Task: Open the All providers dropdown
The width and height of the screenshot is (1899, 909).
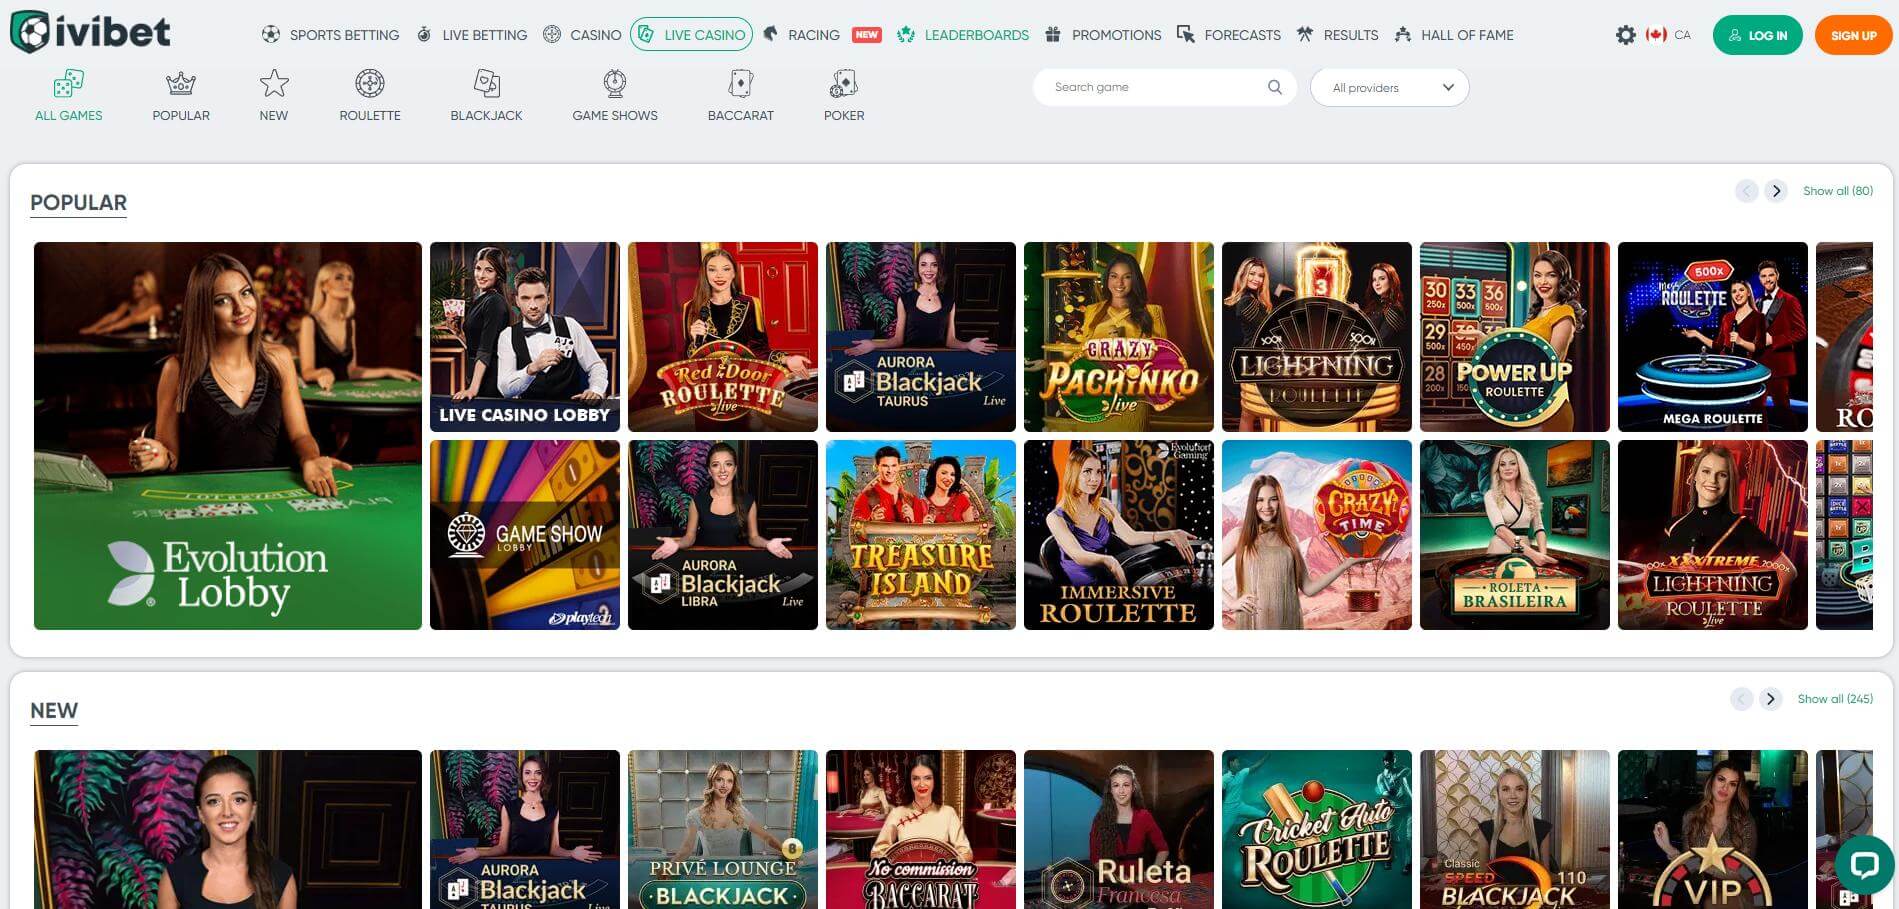Action: [1389, 87]
